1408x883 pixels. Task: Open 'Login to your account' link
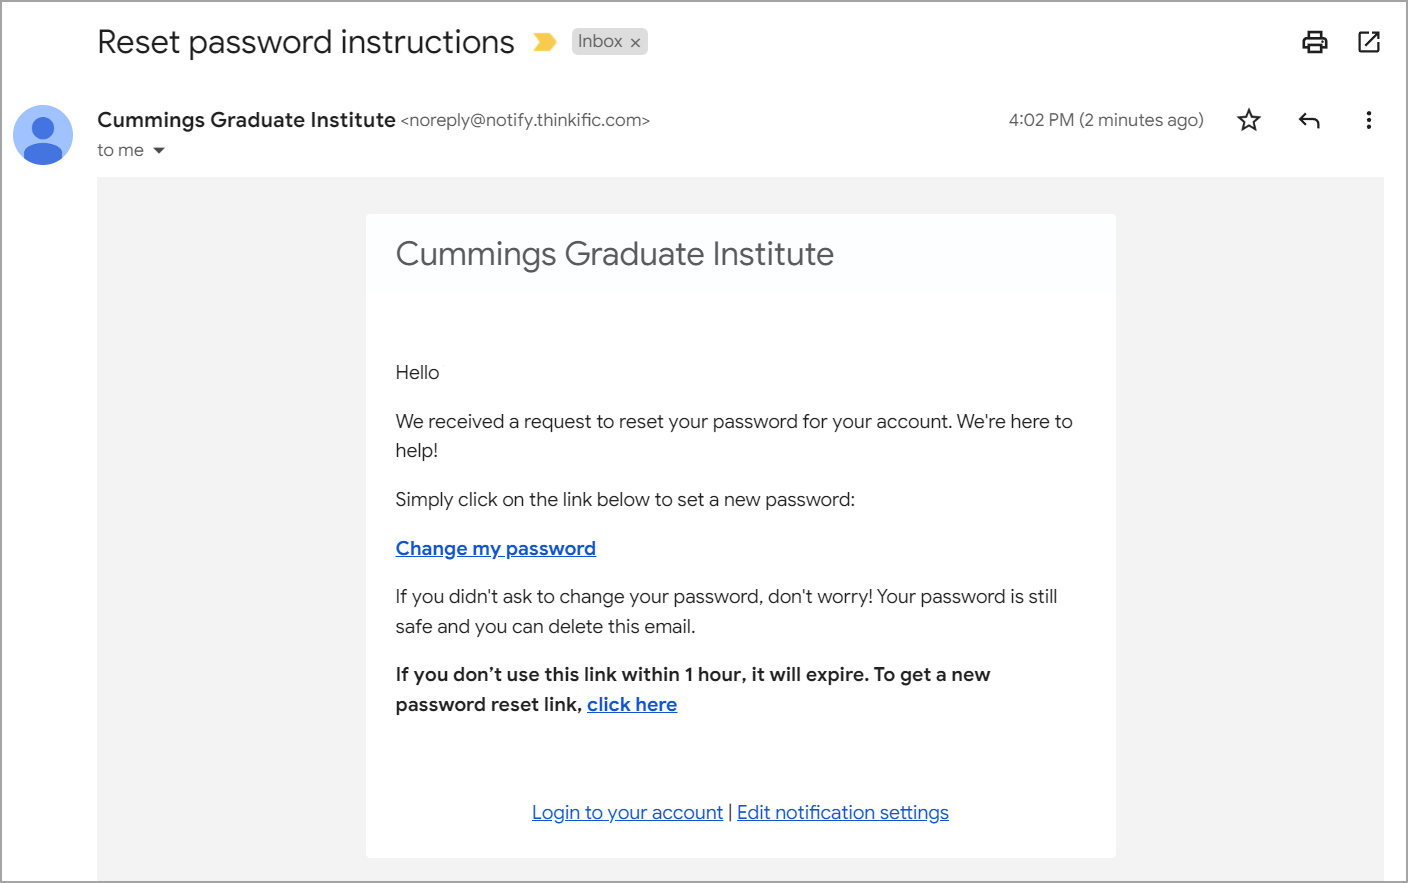(627, 812)
